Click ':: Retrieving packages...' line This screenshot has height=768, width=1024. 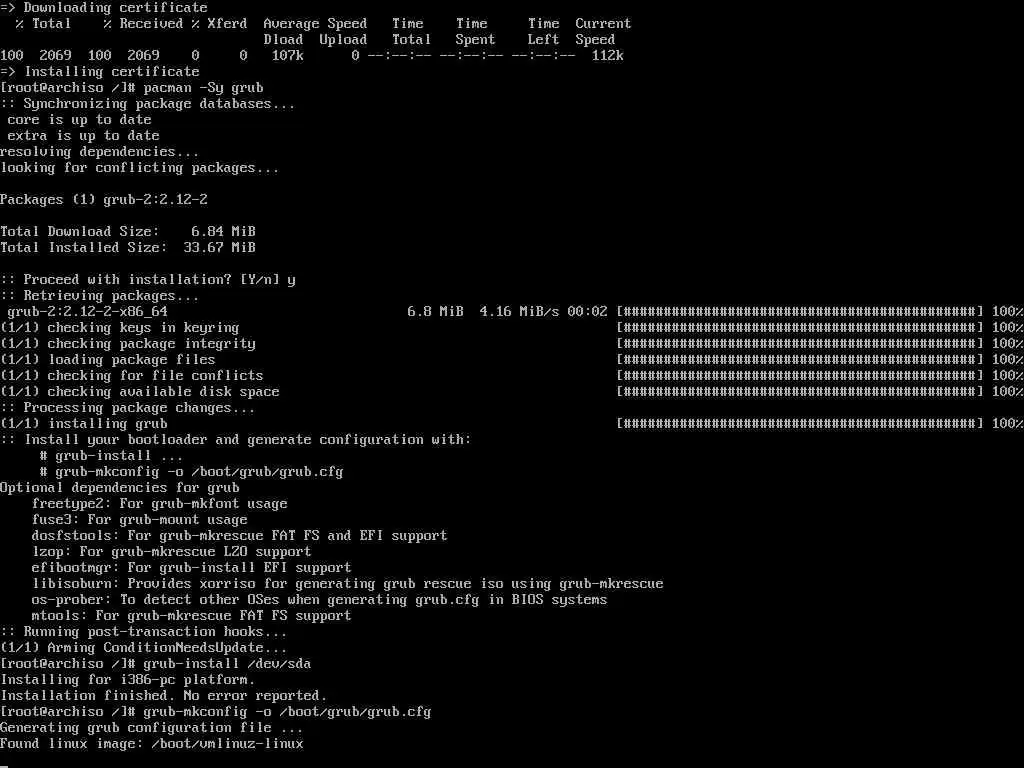100,296
